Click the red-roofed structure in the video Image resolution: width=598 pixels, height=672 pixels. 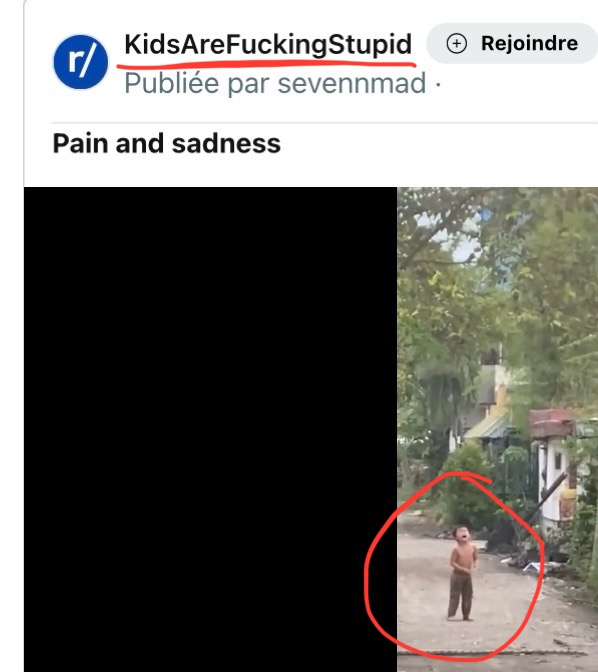tap(553, 422)
